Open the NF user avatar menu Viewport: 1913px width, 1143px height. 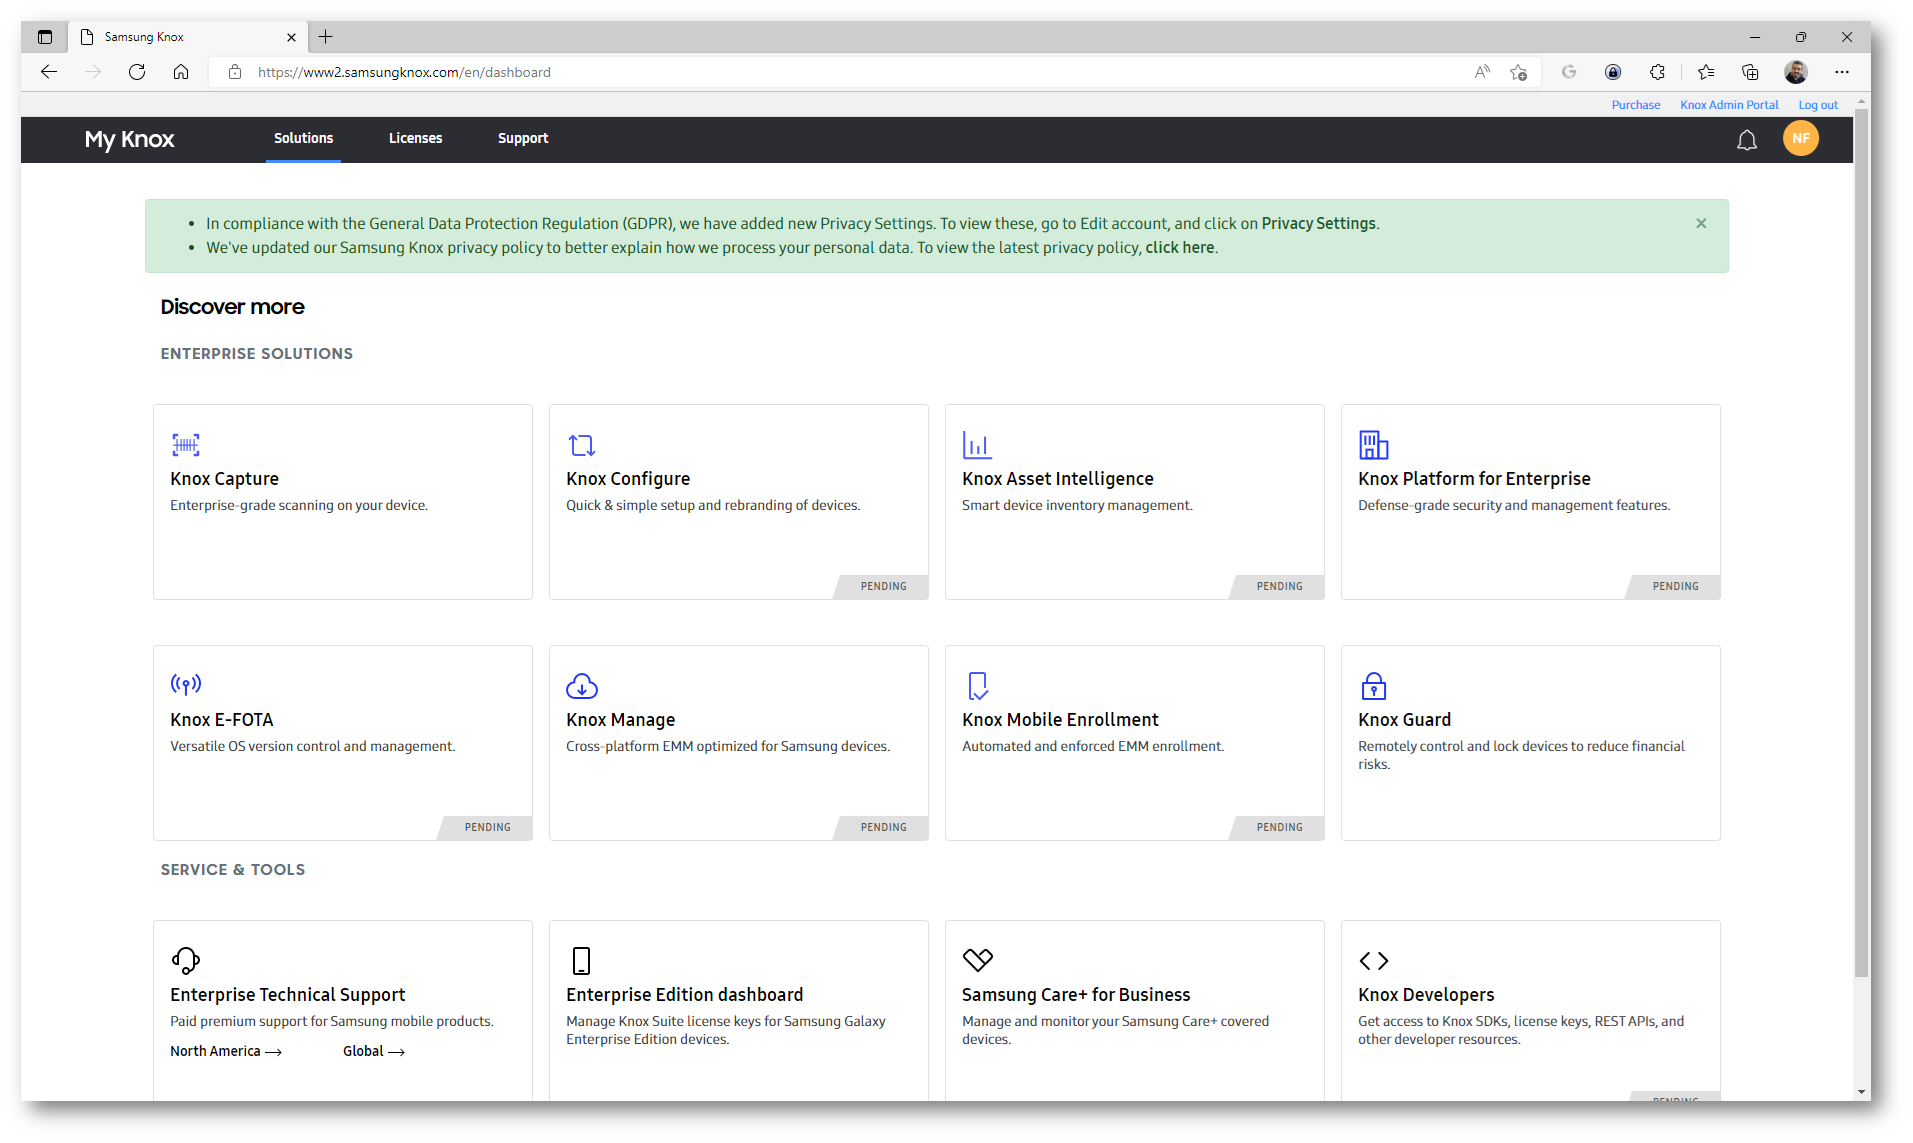(1800, 139)
